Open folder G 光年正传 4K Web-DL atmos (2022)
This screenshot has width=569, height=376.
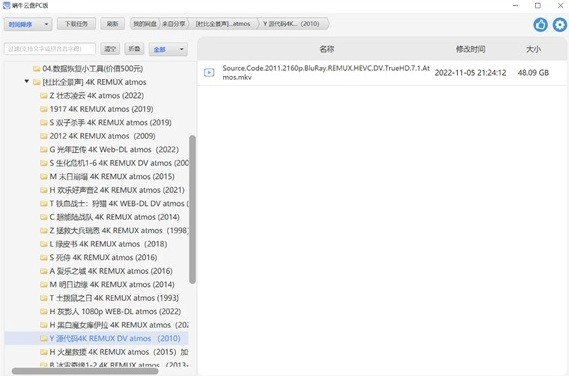click(114, 149)
